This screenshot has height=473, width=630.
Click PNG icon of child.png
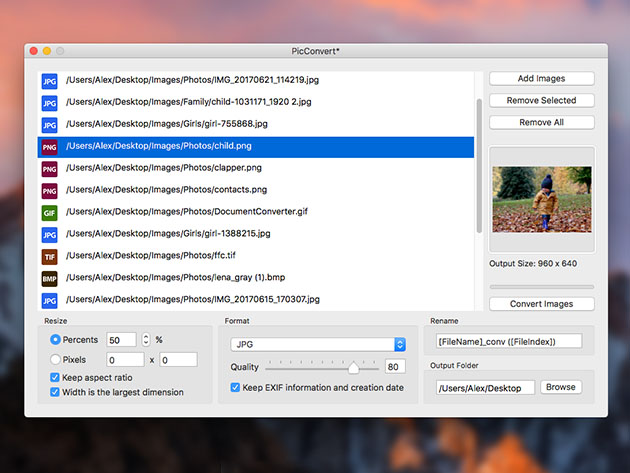[49, 147]
